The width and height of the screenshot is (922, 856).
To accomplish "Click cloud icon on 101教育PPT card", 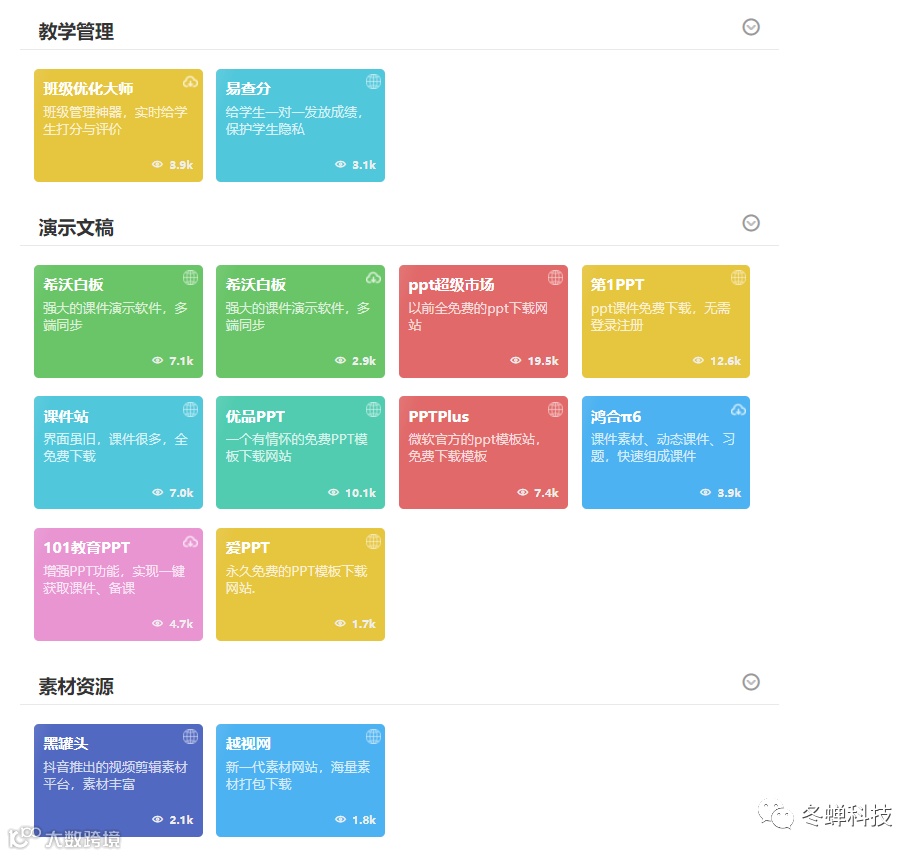I will click(190, 541).
